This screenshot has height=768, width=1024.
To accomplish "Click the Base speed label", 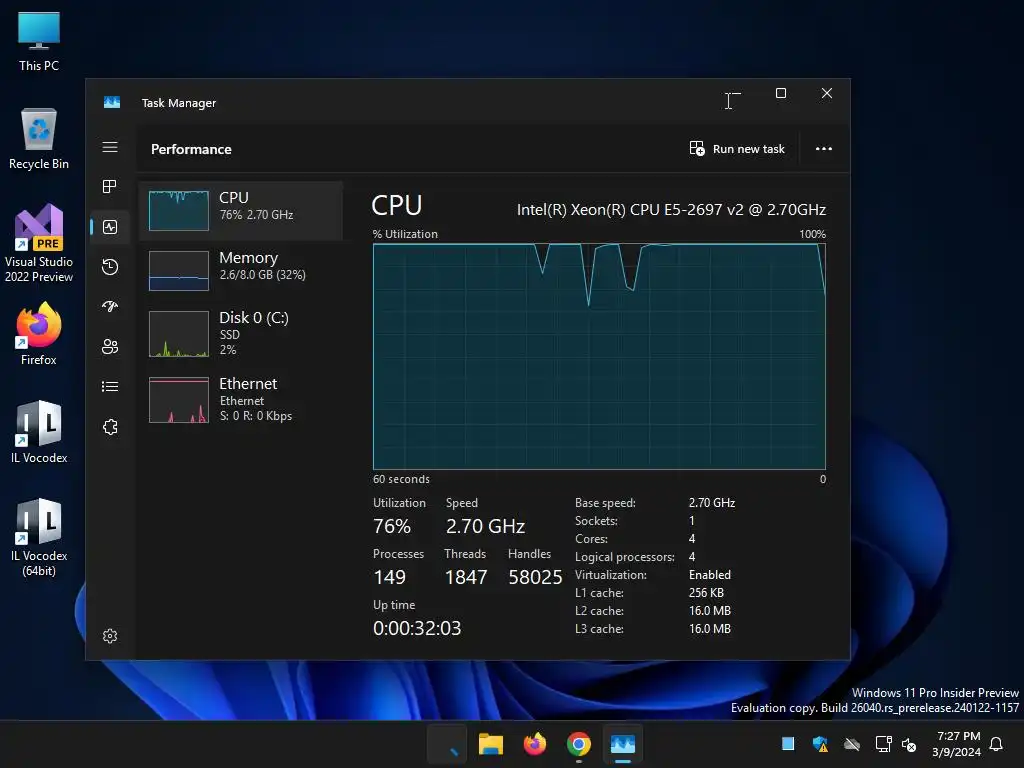I will pyautogui.click(x=605, y=503).
